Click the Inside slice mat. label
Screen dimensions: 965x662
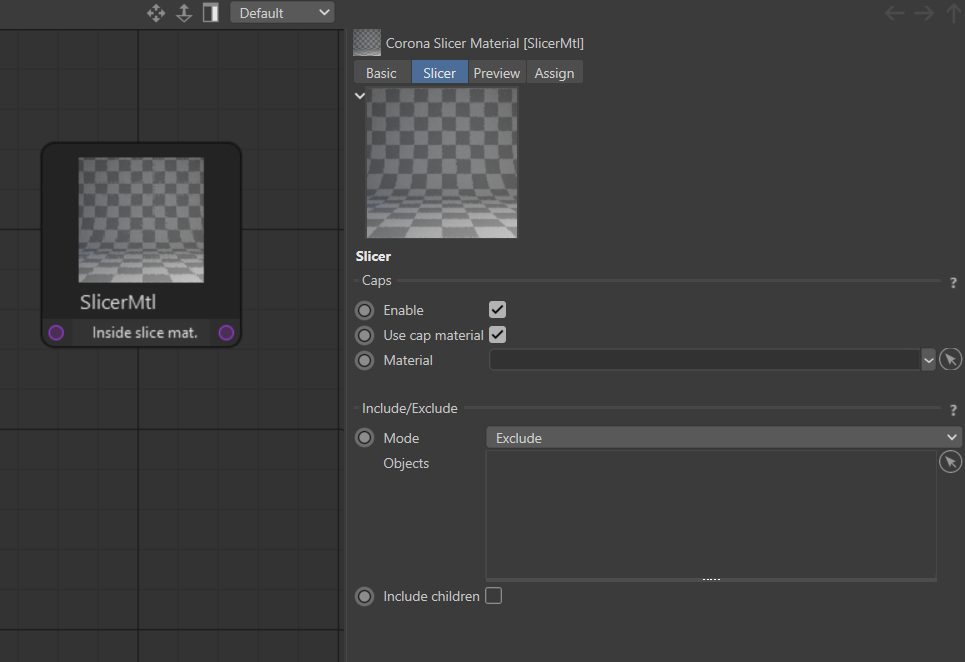point(145,333)
